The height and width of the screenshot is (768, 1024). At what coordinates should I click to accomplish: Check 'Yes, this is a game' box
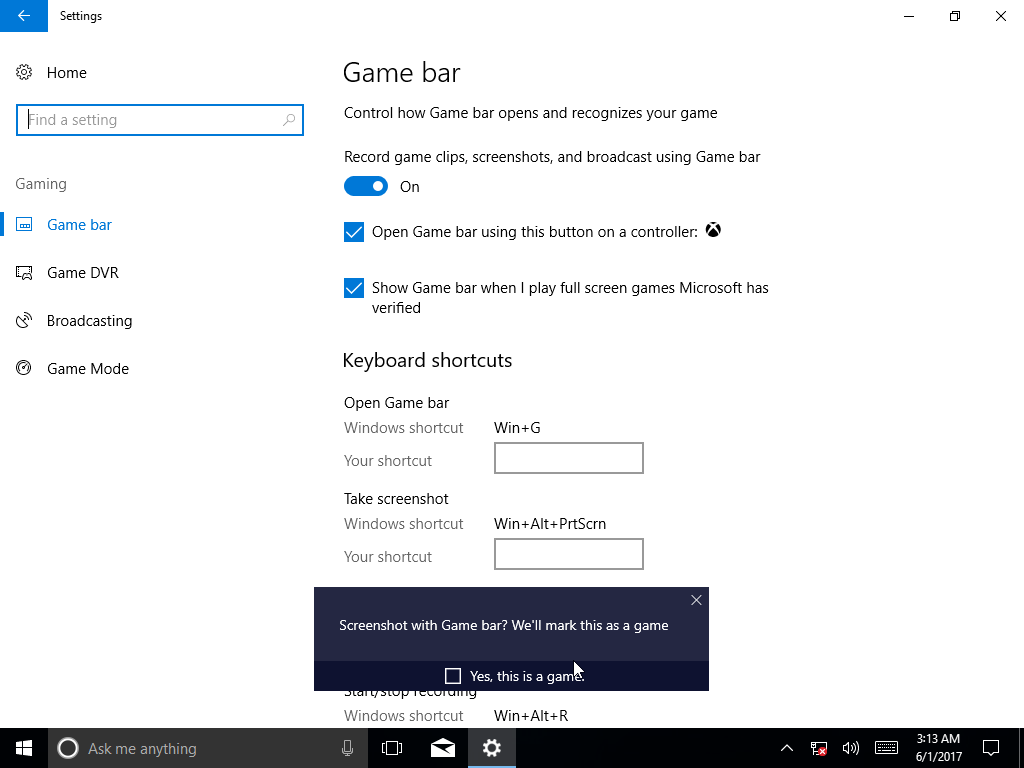pos(453,676)
